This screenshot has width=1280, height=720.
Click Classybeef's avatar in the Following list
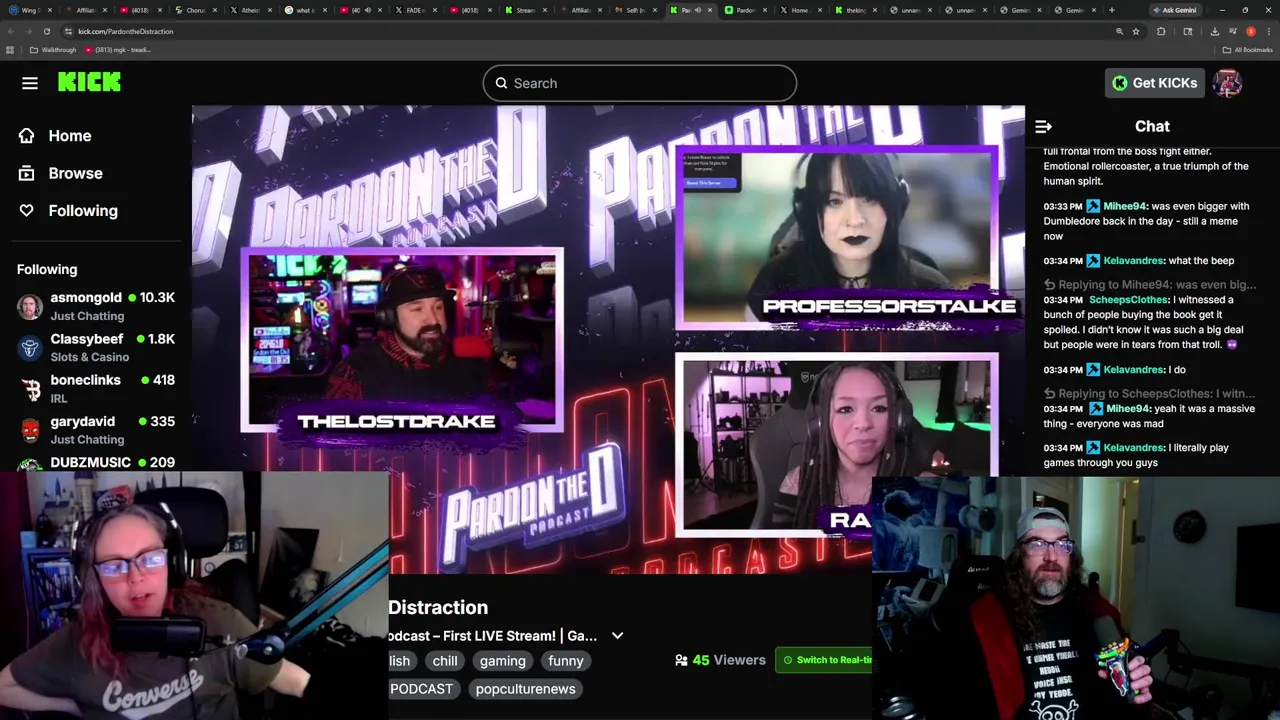coord(31,348)
